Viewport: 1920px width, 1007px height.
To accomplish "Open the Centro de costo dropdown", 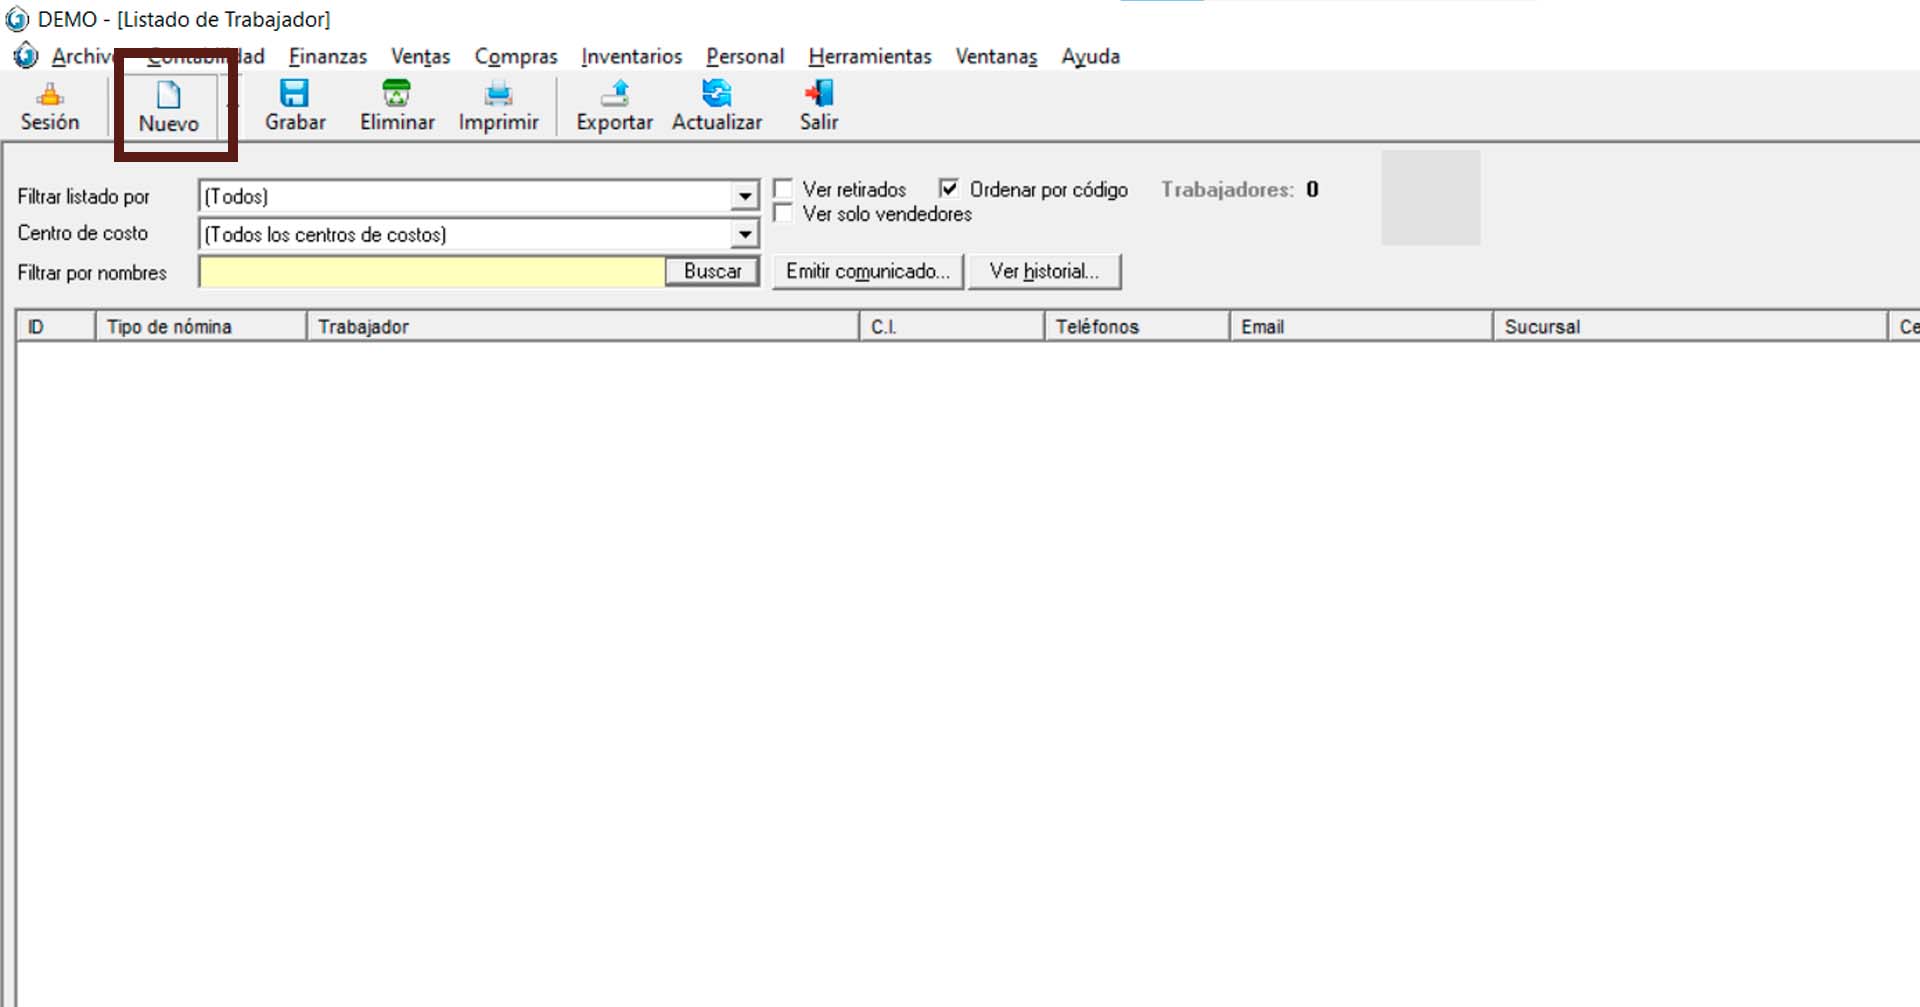I will pyautogui.click(x=744, y=235).
